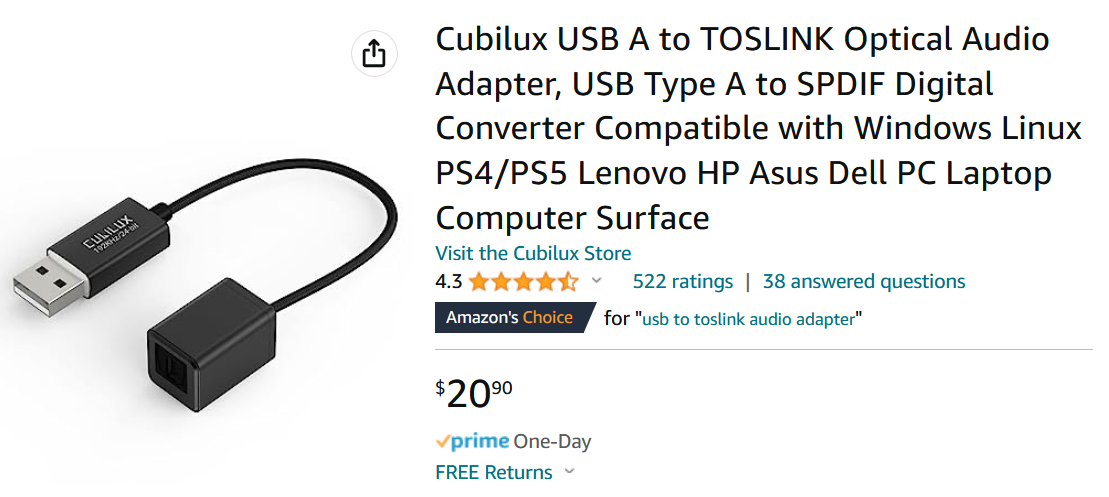Open the FREE Returns details

pos(494,472)
